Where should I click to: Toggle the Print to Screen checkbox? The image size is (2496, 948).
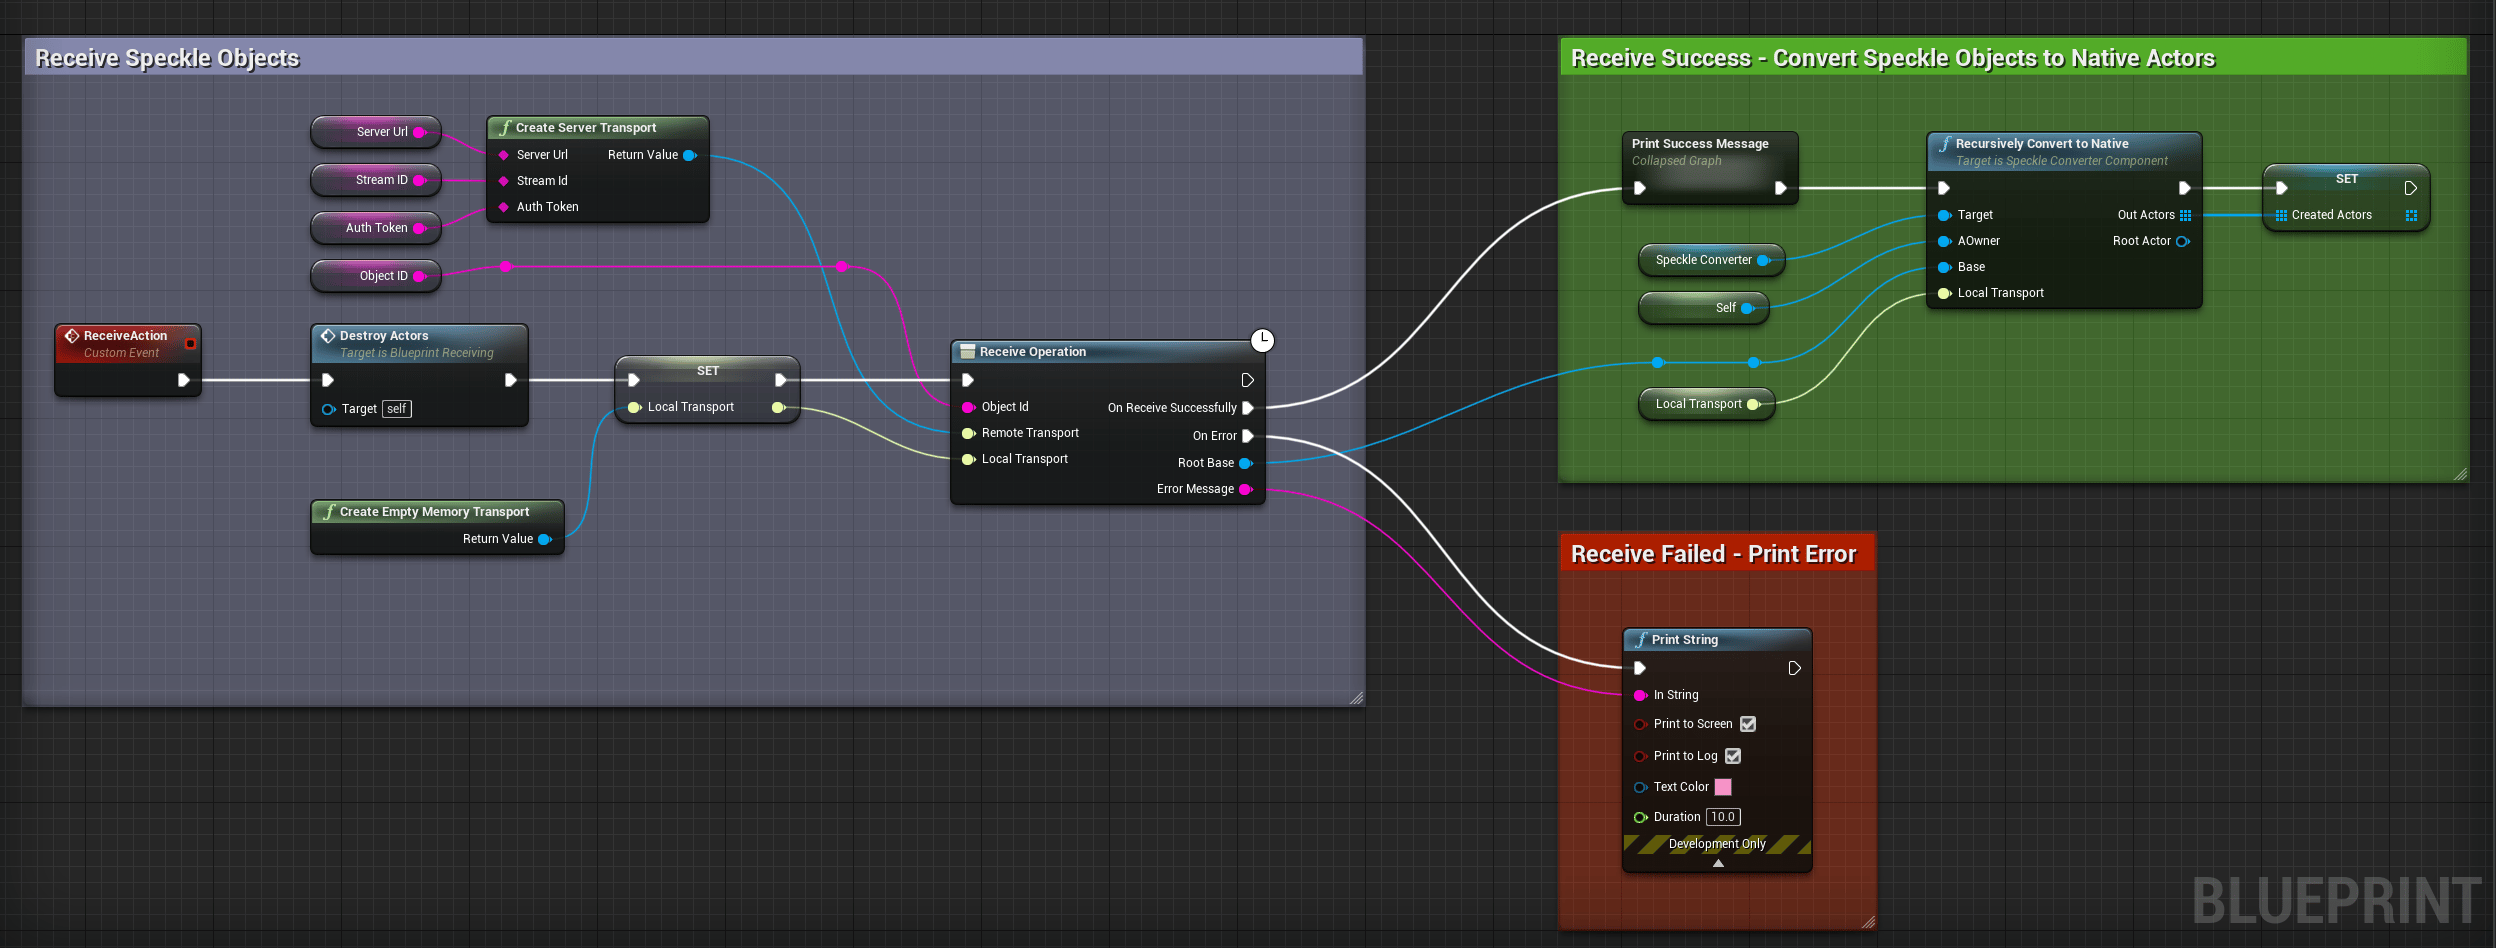[1748, 724]
